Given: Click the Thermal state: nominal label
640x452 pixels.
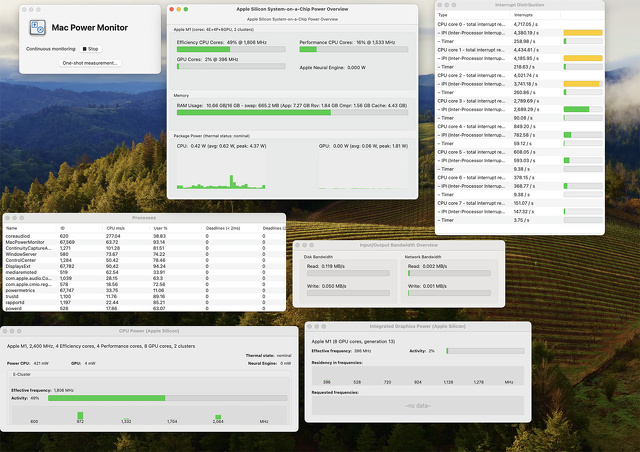Looking at the screenshot, I should [269, 356].
